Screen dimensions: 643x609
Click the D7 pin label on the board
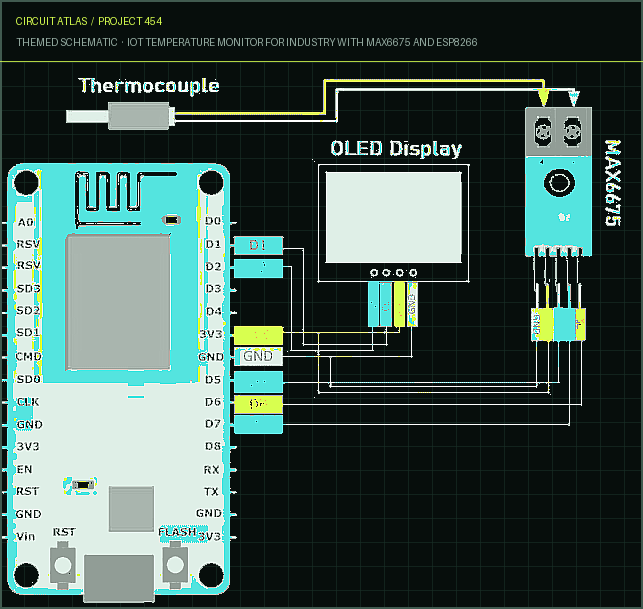213,423
